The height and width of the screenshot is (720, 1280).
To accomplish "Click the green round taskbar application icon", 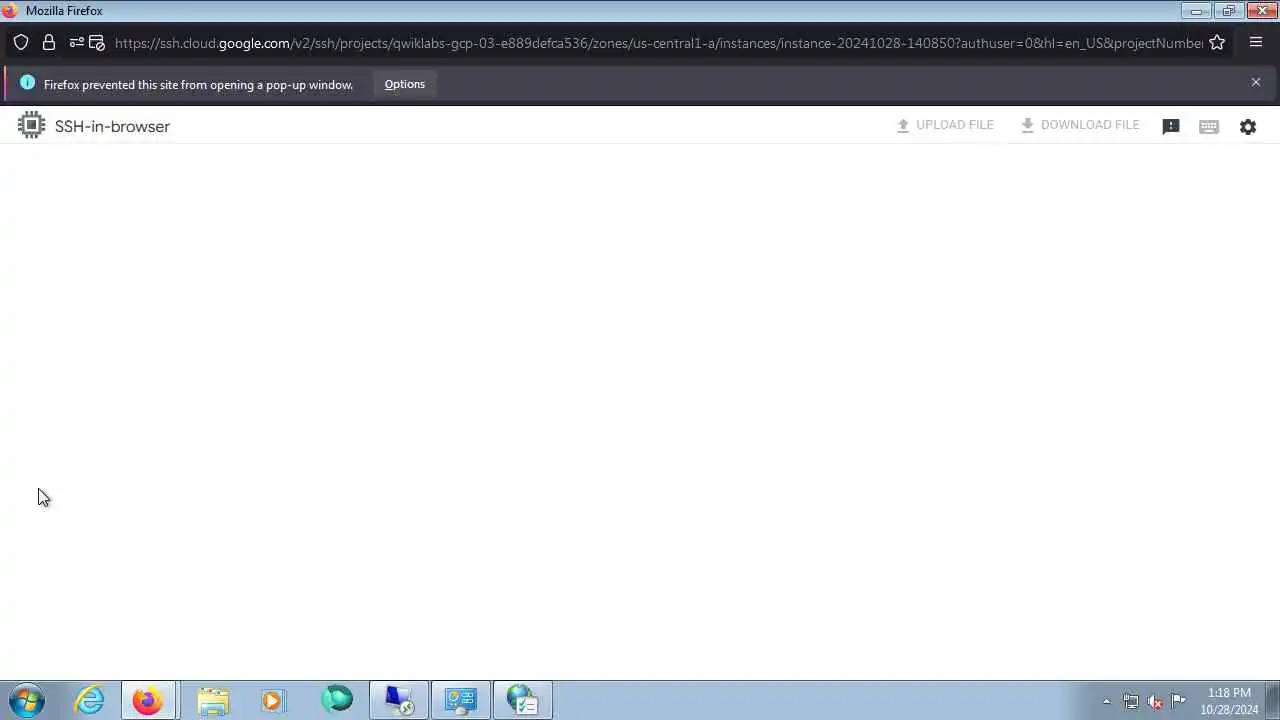I will click(x=337, y=699).
